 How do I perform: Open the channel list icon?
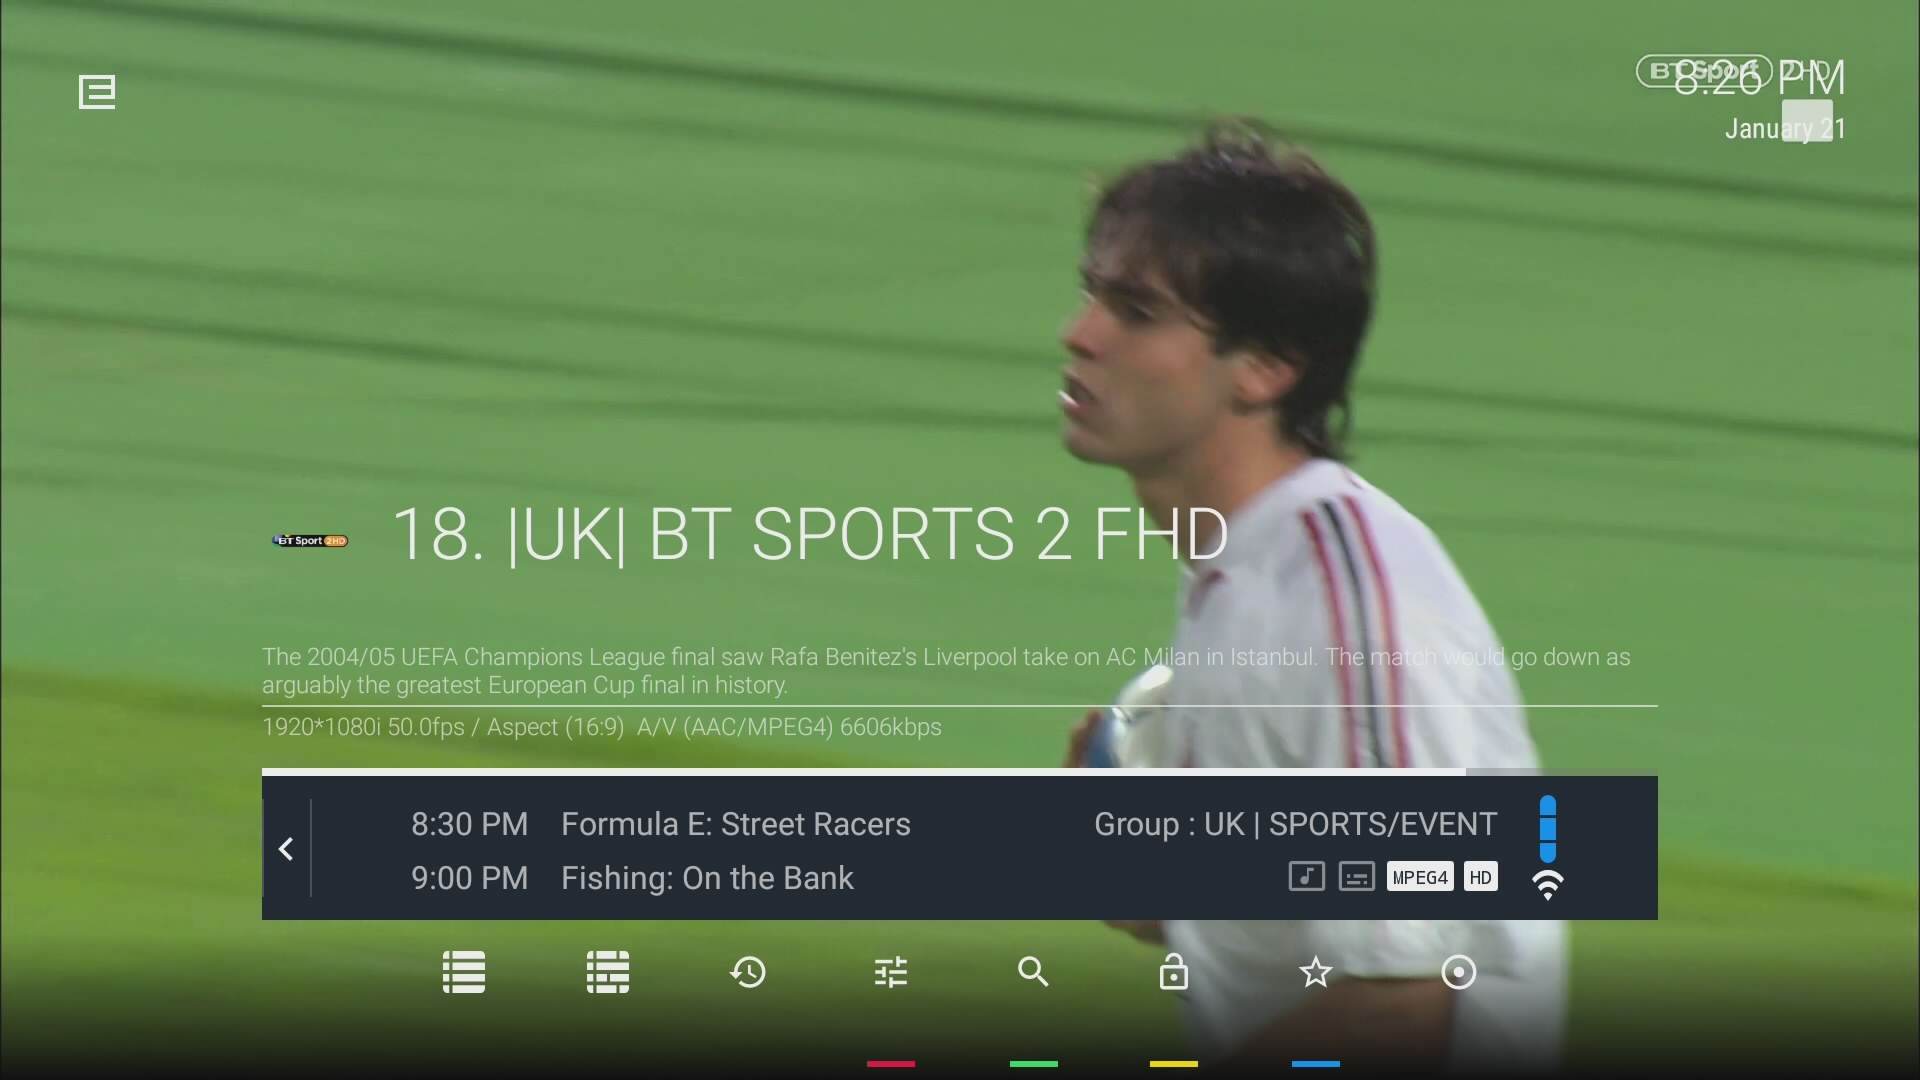tap(463, 972)
